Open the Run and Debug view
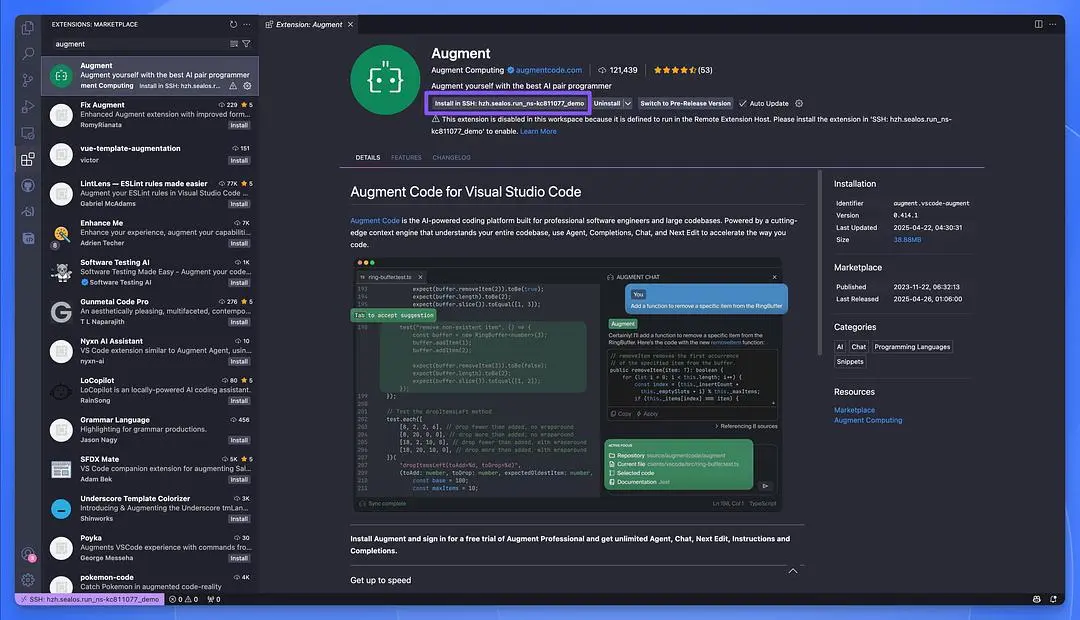The width and height of the screenshot is (1080, 620). pos(28,107)
